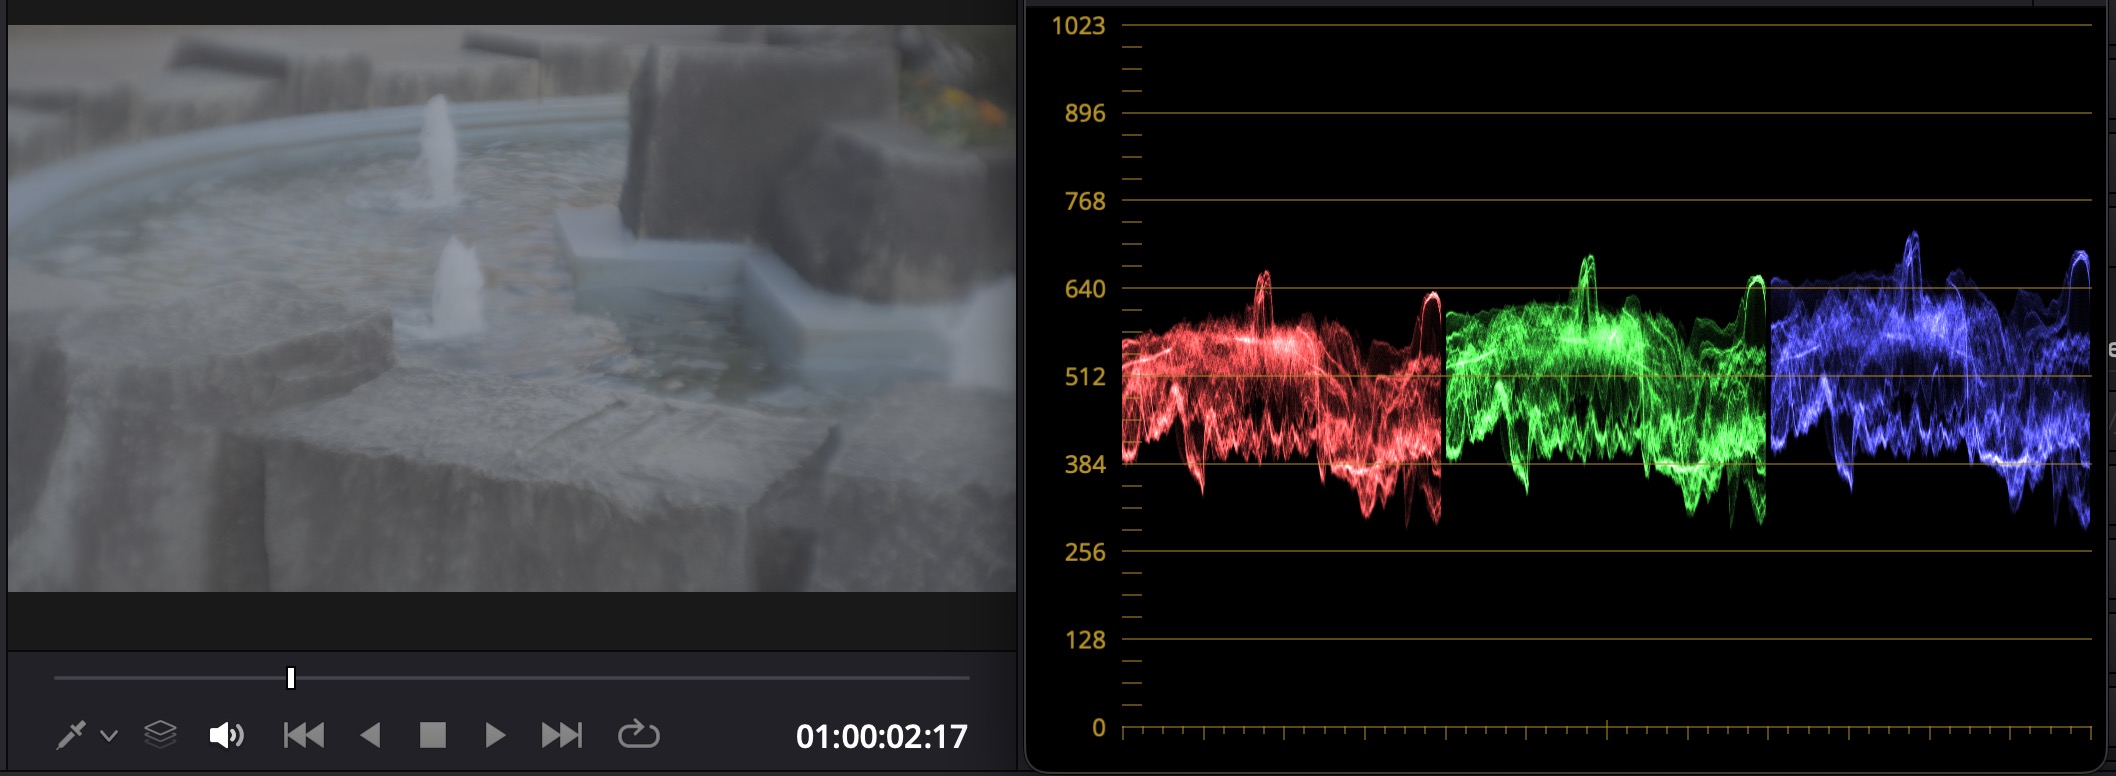Screen dimensions: 2116x776
Task: Click the 512 scale label on the scope
Action: pos(1085,377)
